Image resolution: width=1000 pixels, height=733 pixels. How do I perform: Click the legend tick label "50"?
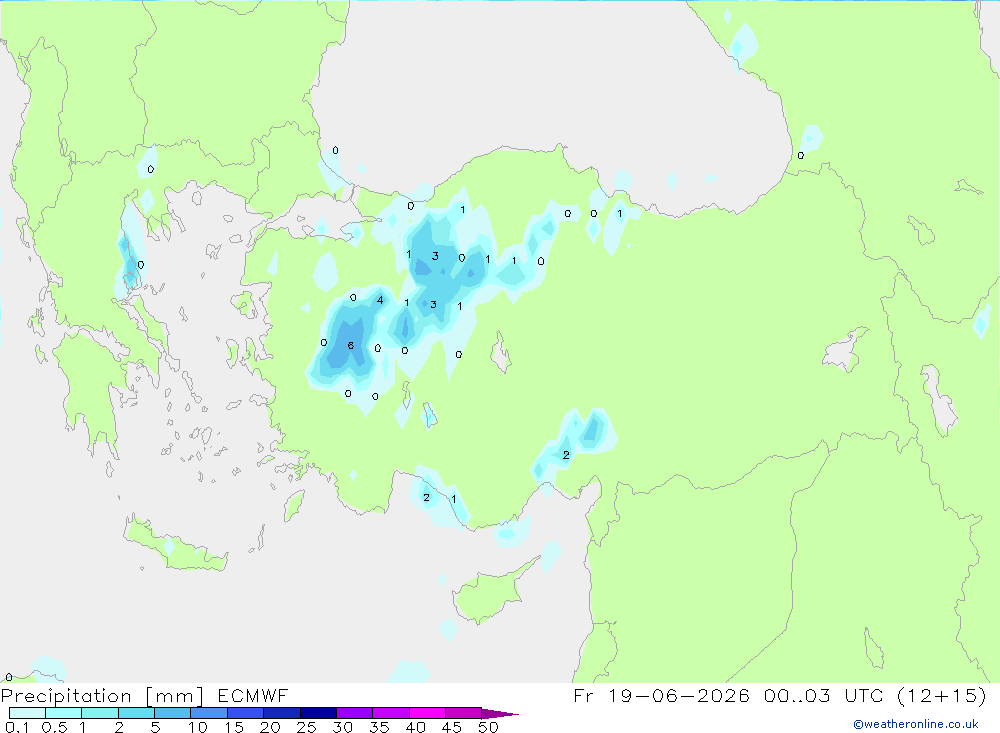tap(488, 727)
